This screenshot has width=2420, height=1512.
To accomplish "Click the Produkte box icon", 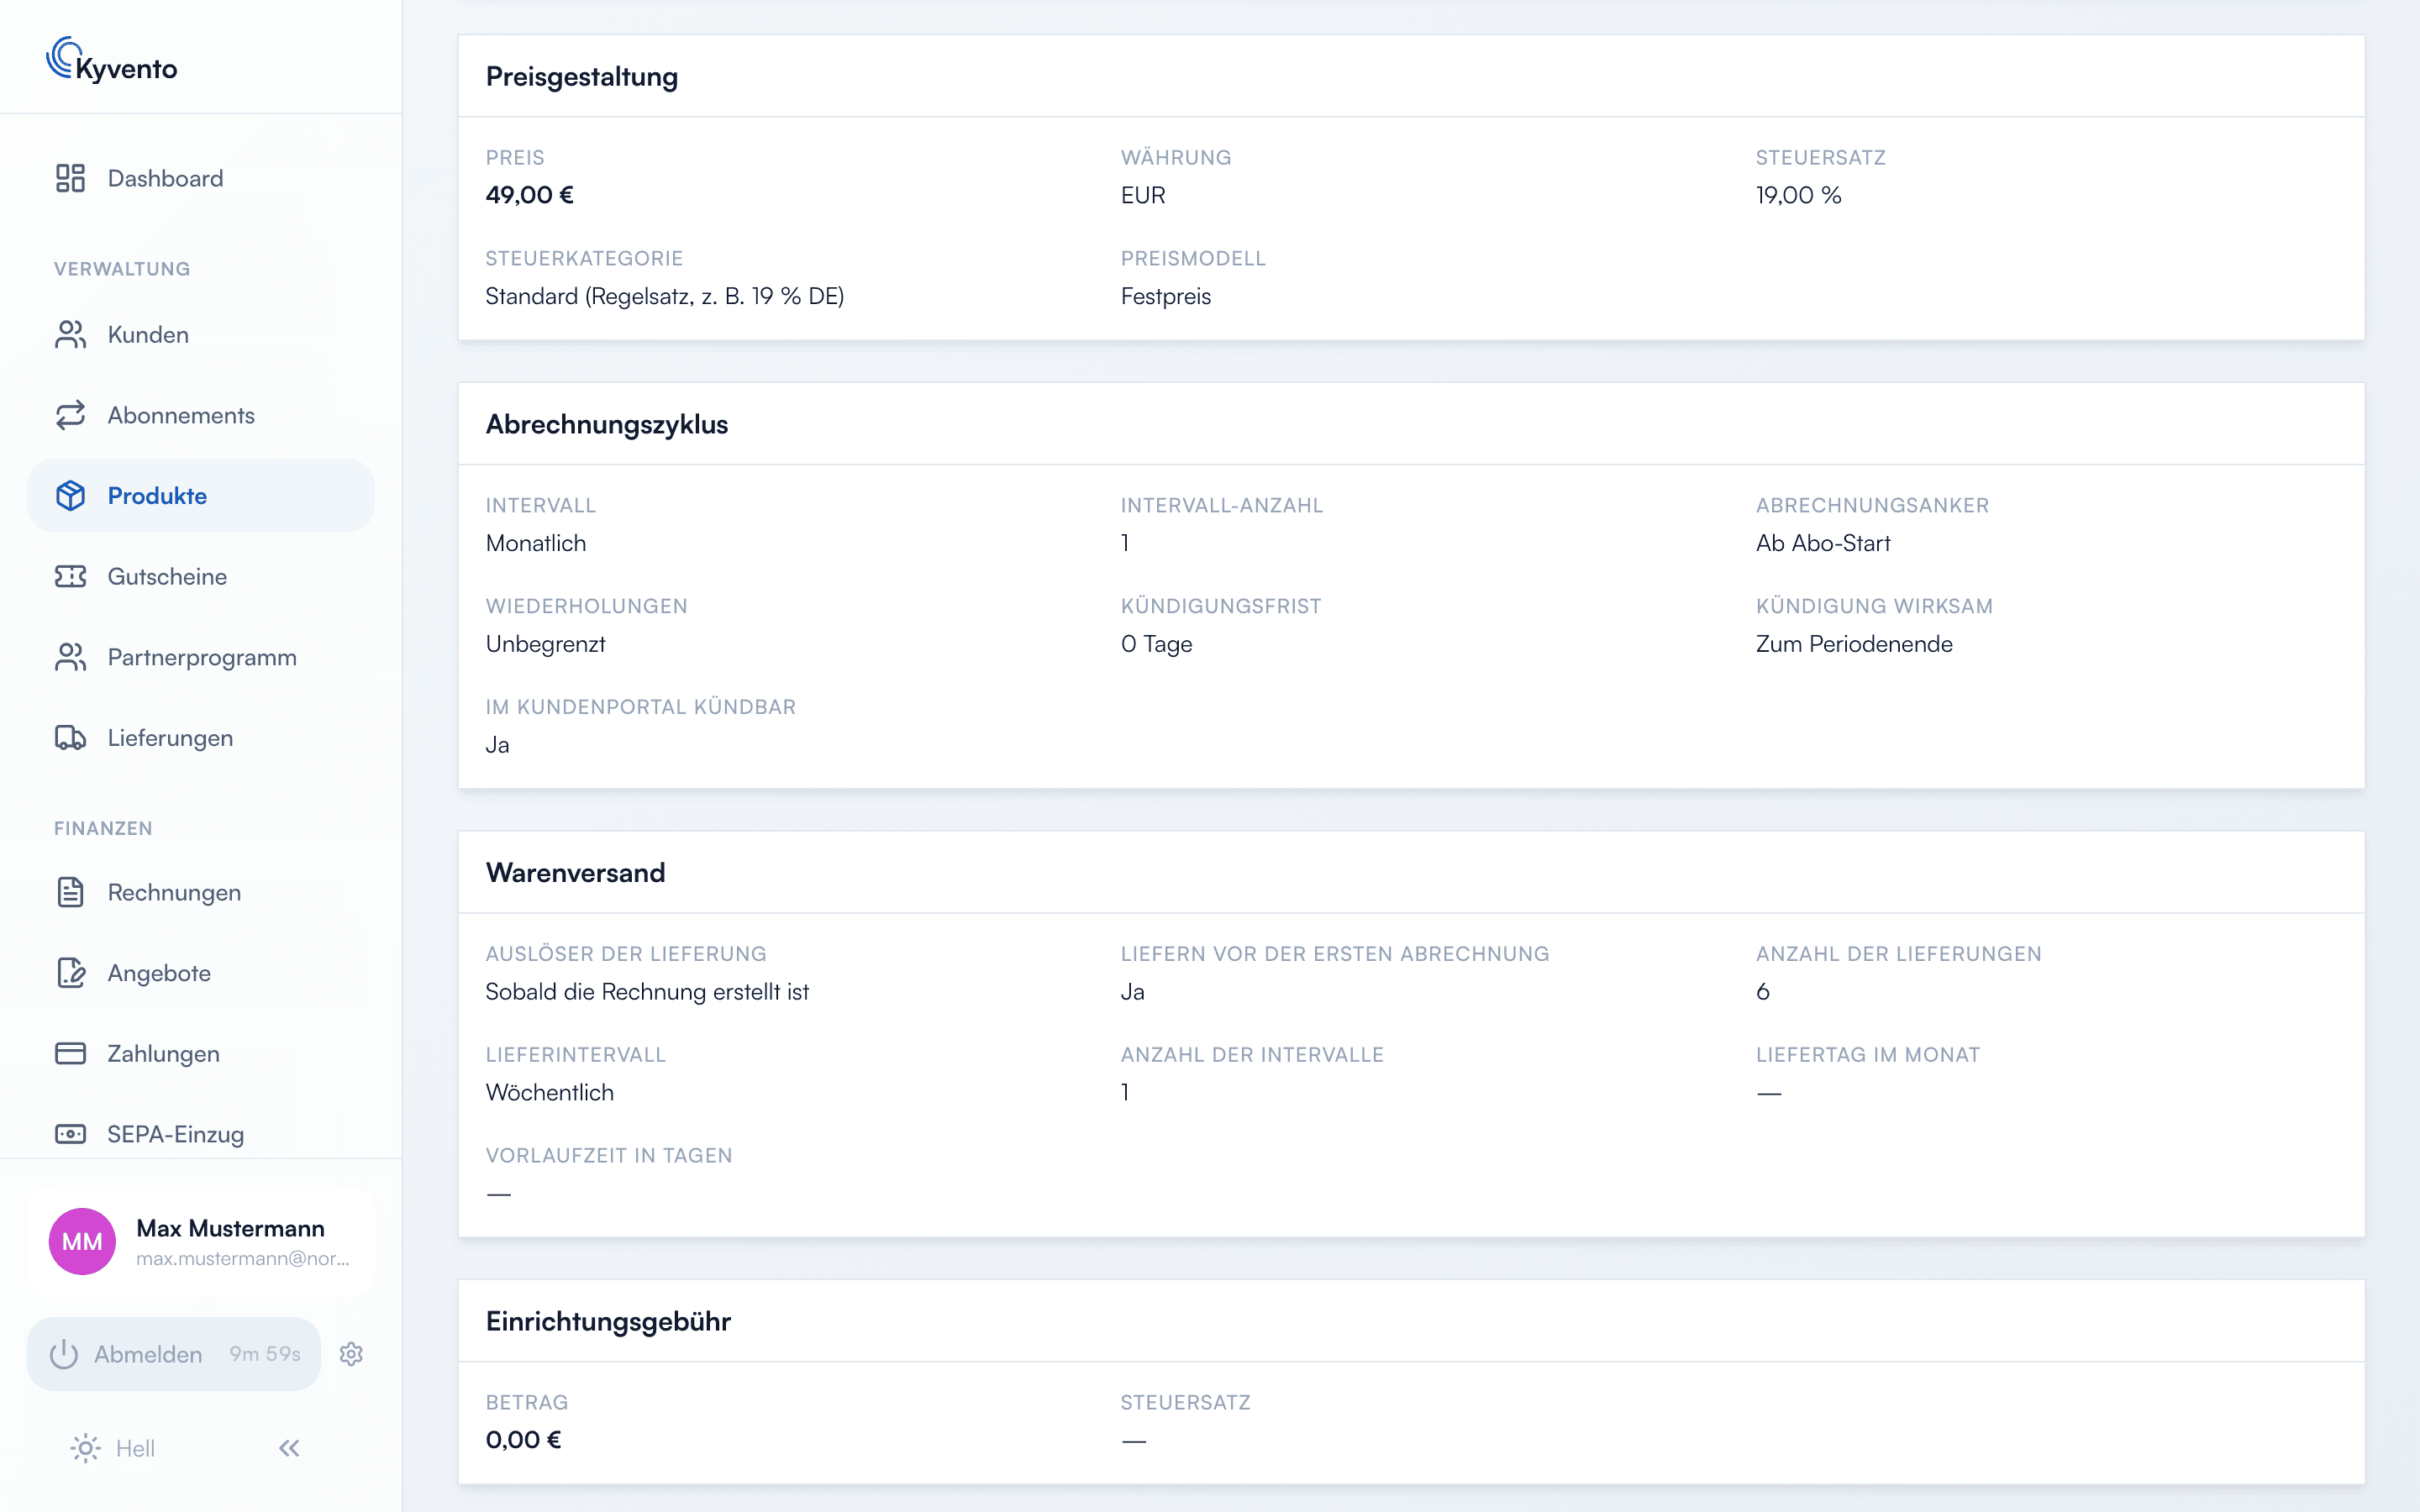I will [x=70, y=495].
